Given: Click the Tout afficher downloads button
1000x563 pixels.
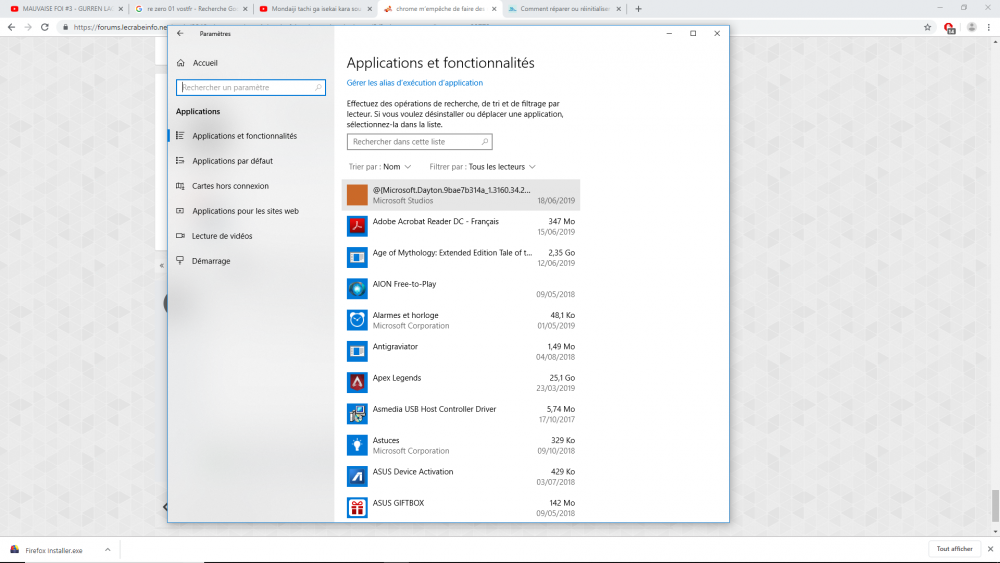Looking at the screenshot, I should (954, 549).
